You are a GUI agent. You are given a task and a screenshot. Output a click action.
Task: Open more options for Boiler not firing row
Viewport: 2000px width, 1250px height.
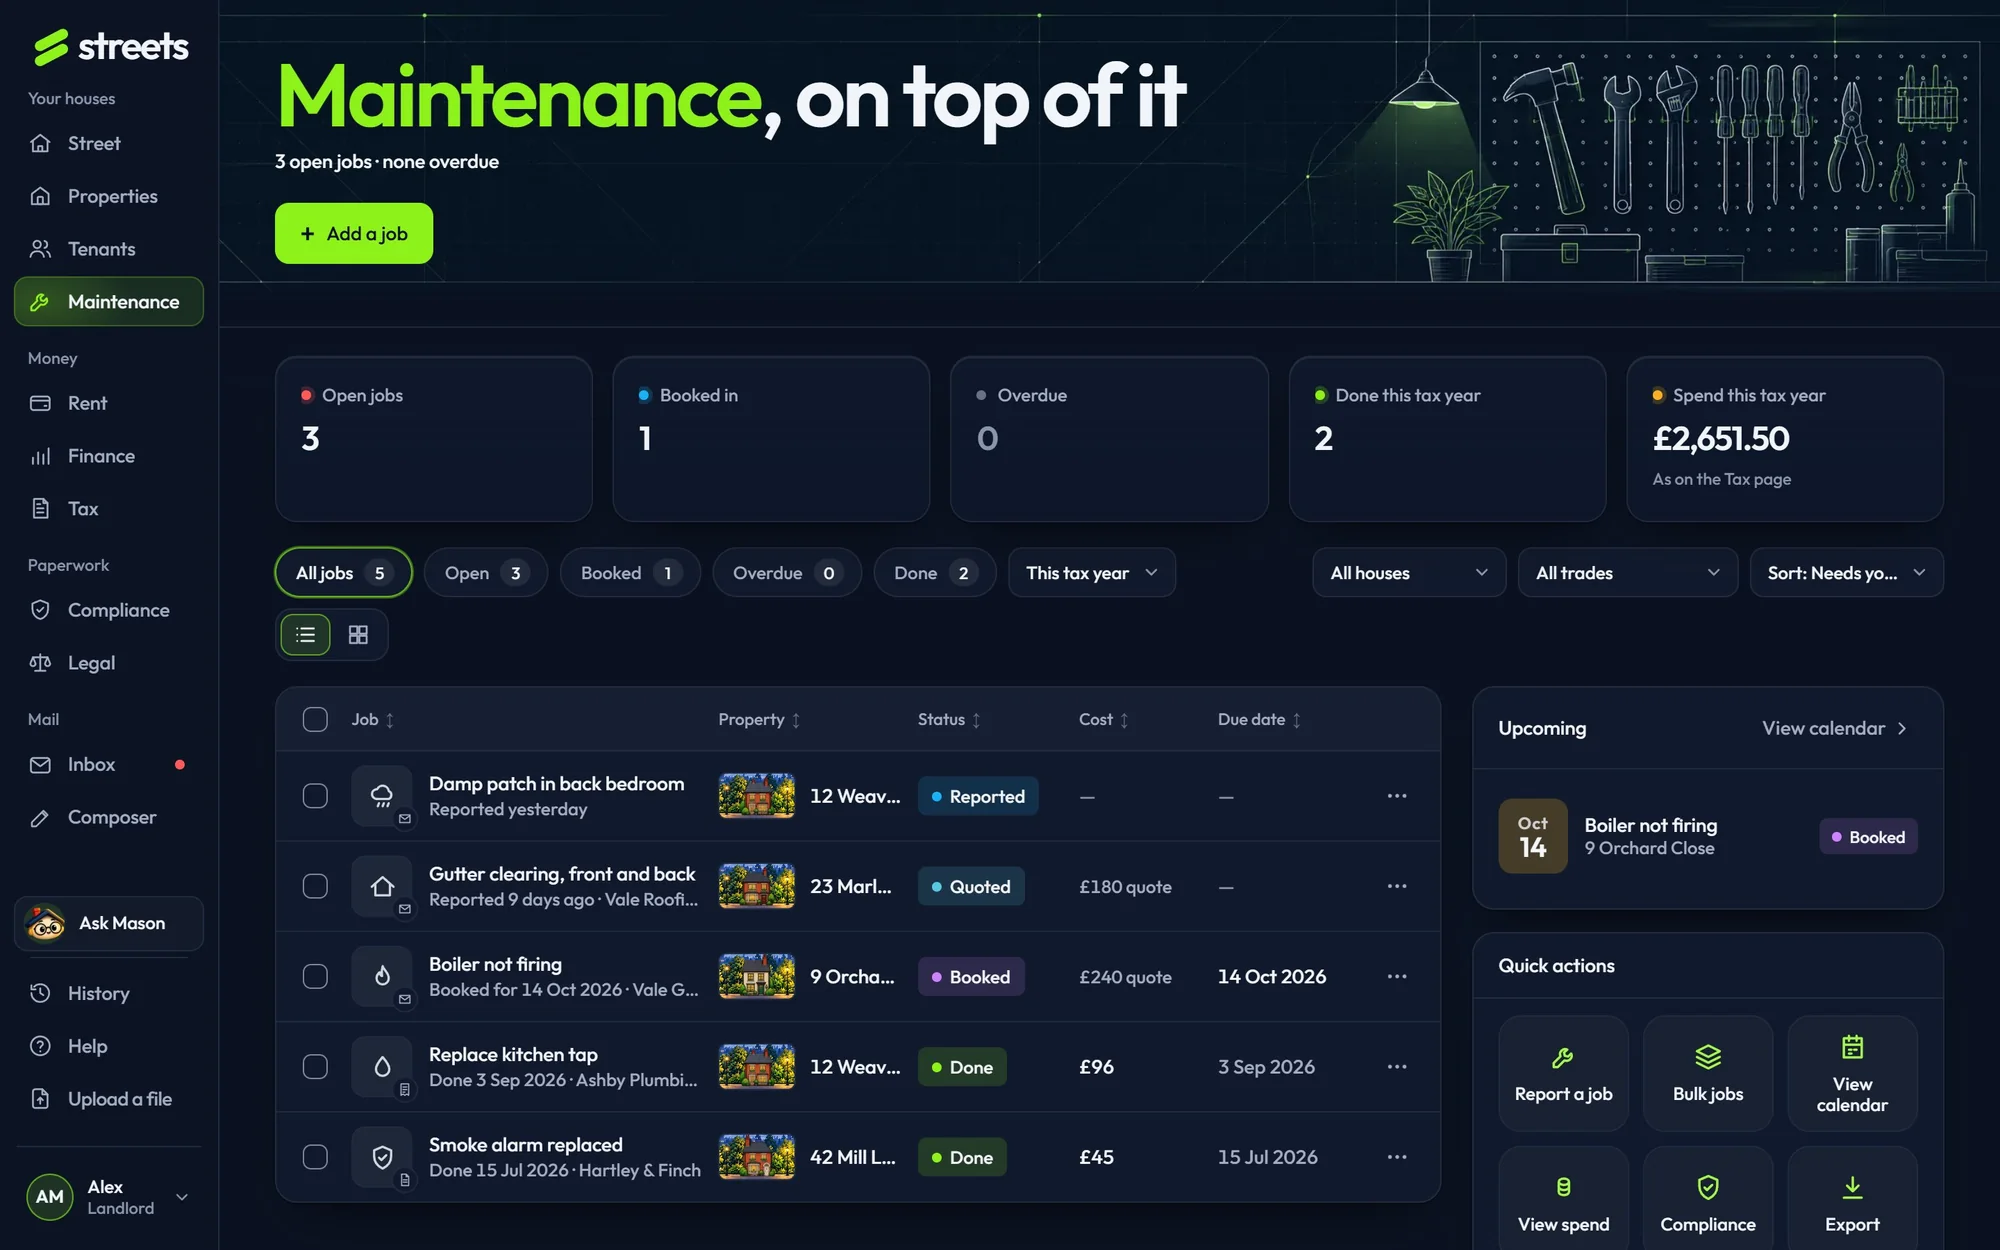pyautogui.click(x=1397, y=976)
